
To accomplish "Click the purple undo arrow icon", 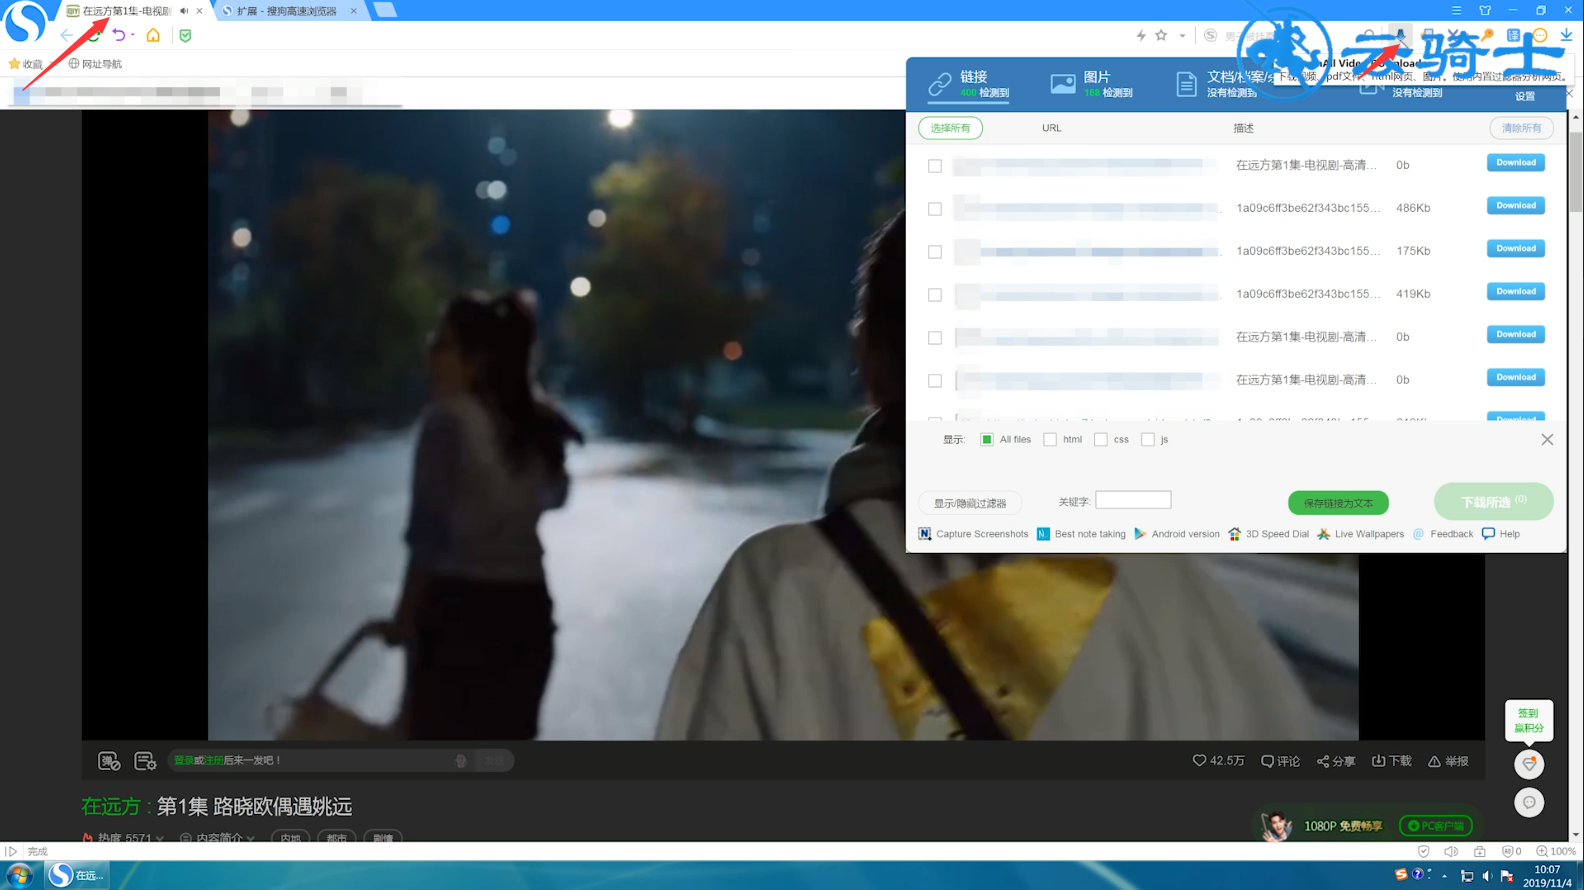I will click(119, 35).
